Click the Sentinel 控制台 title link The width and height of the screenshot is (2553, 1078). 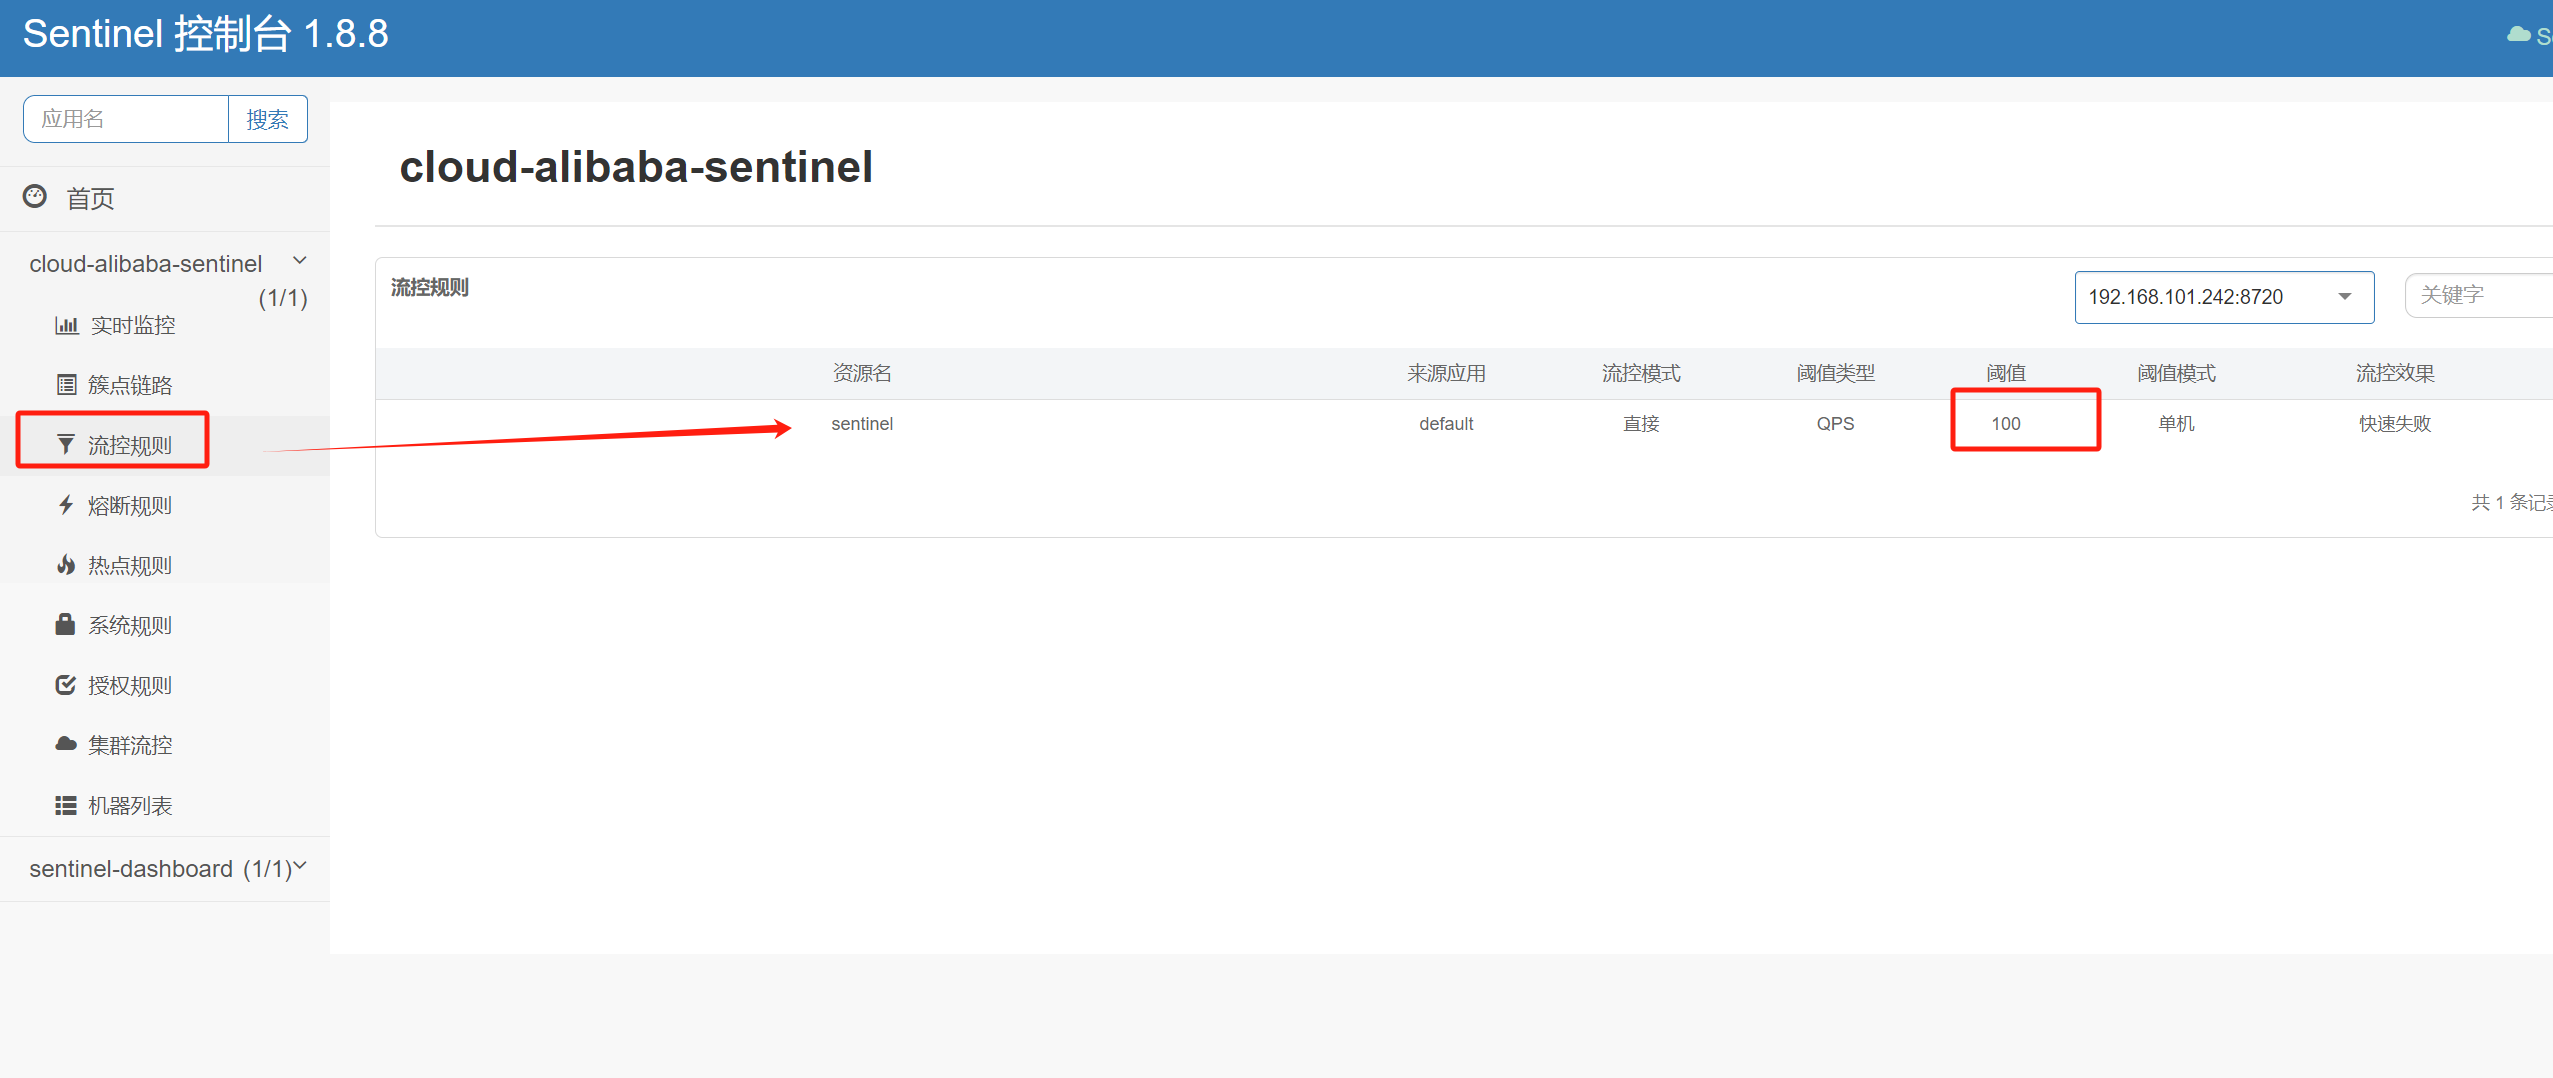point(205,35)
